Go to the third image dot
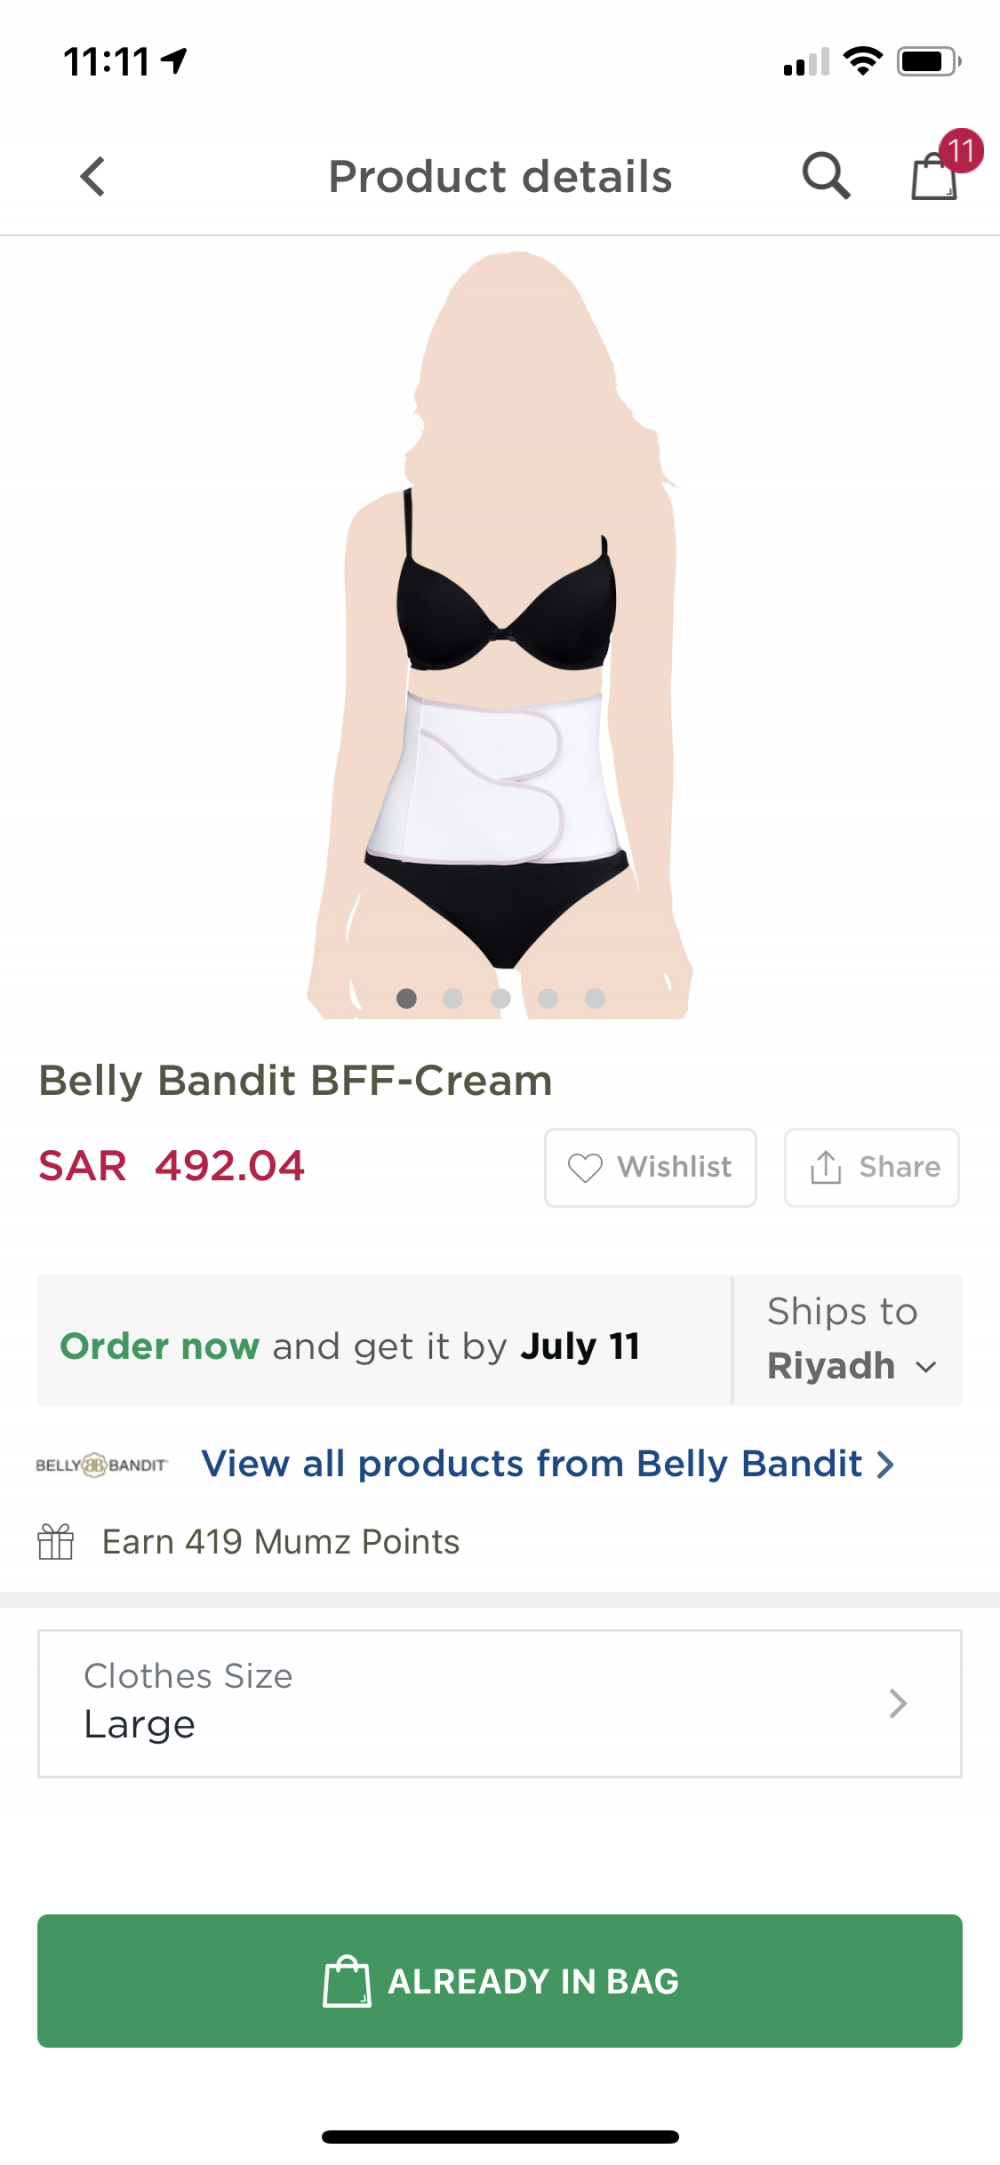The image size is (1000, 2165). (x=501, y=998)
